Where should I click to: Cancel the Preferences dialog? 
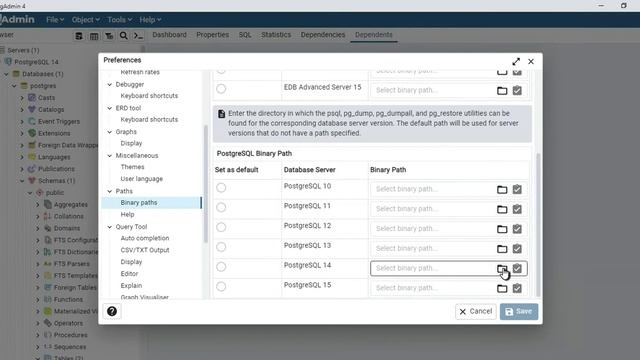coord(476,311)
